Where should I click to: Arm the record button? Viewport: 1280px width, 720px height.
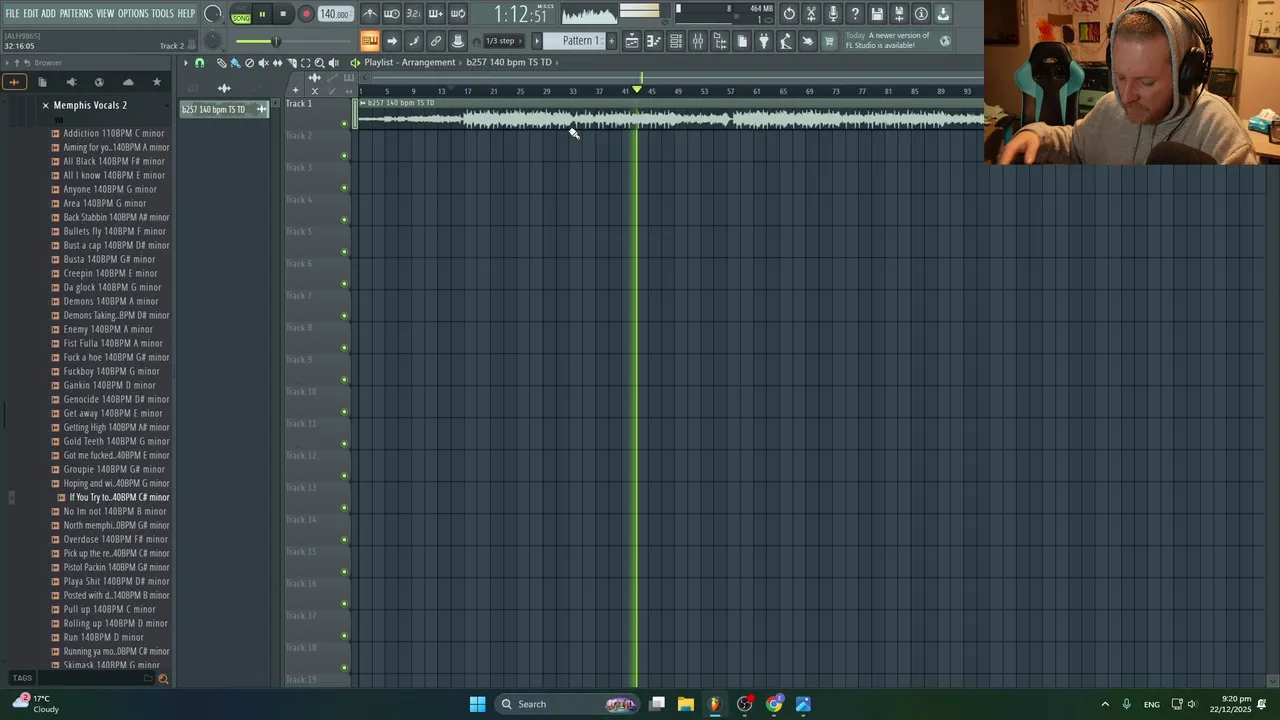306,14
